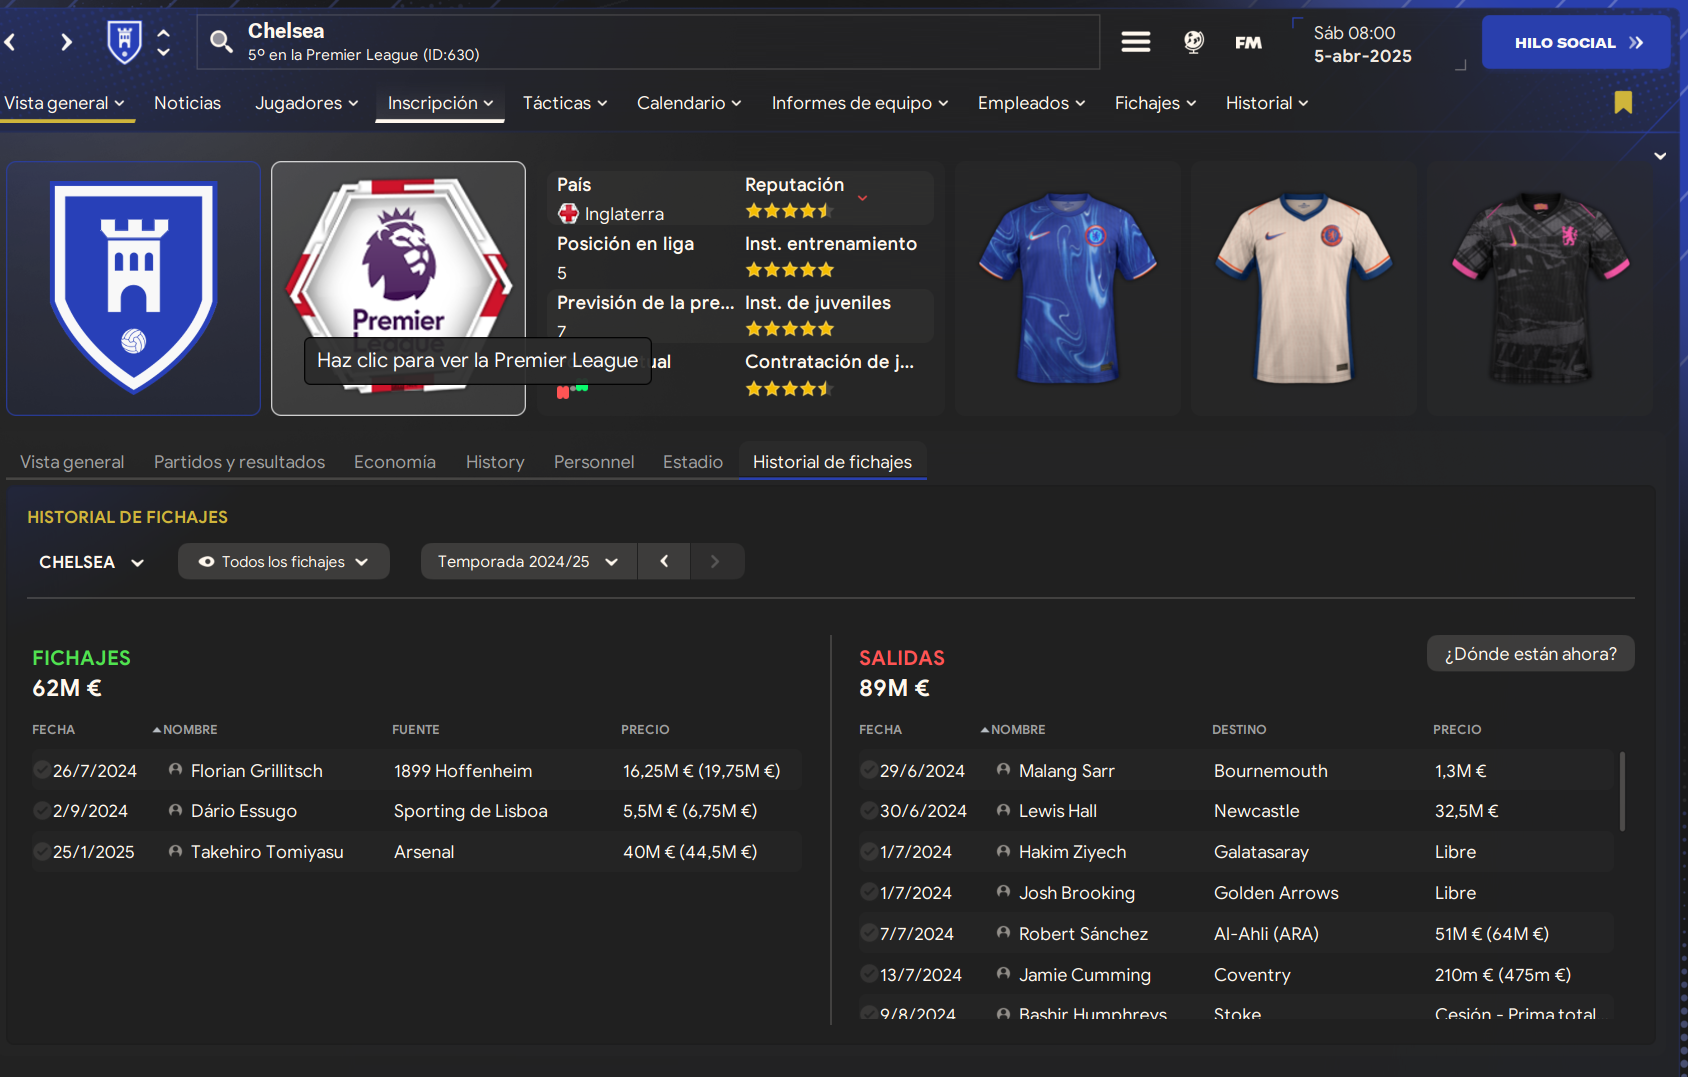Expand the Inscripción dropdown
1688x1077 pixels.
point(440,103)
